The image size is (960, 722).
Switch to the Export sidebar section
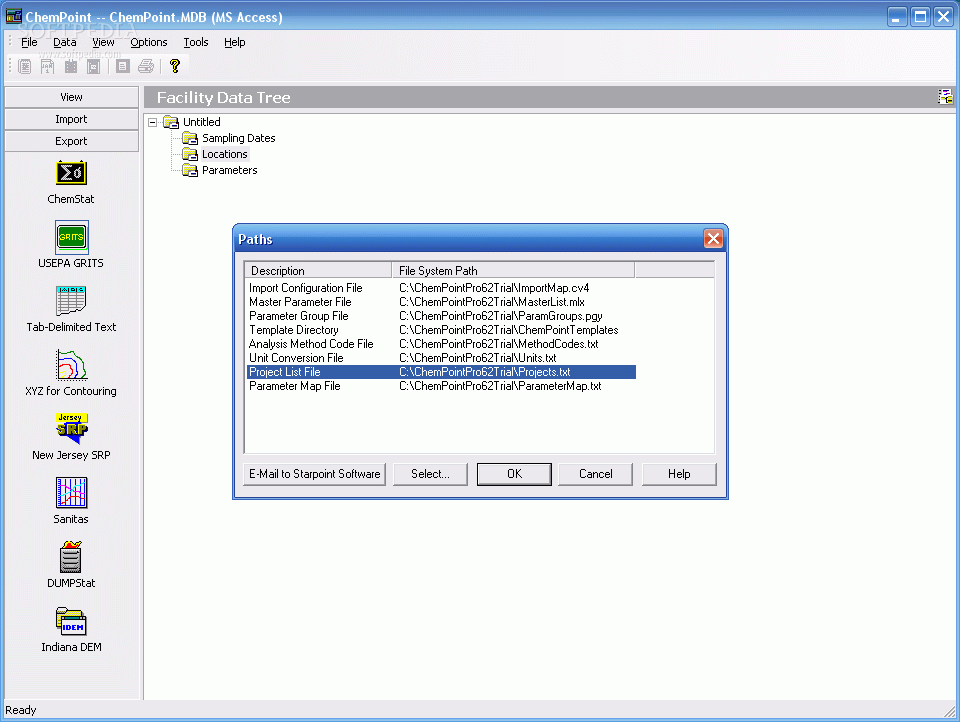tap(72, 141)
